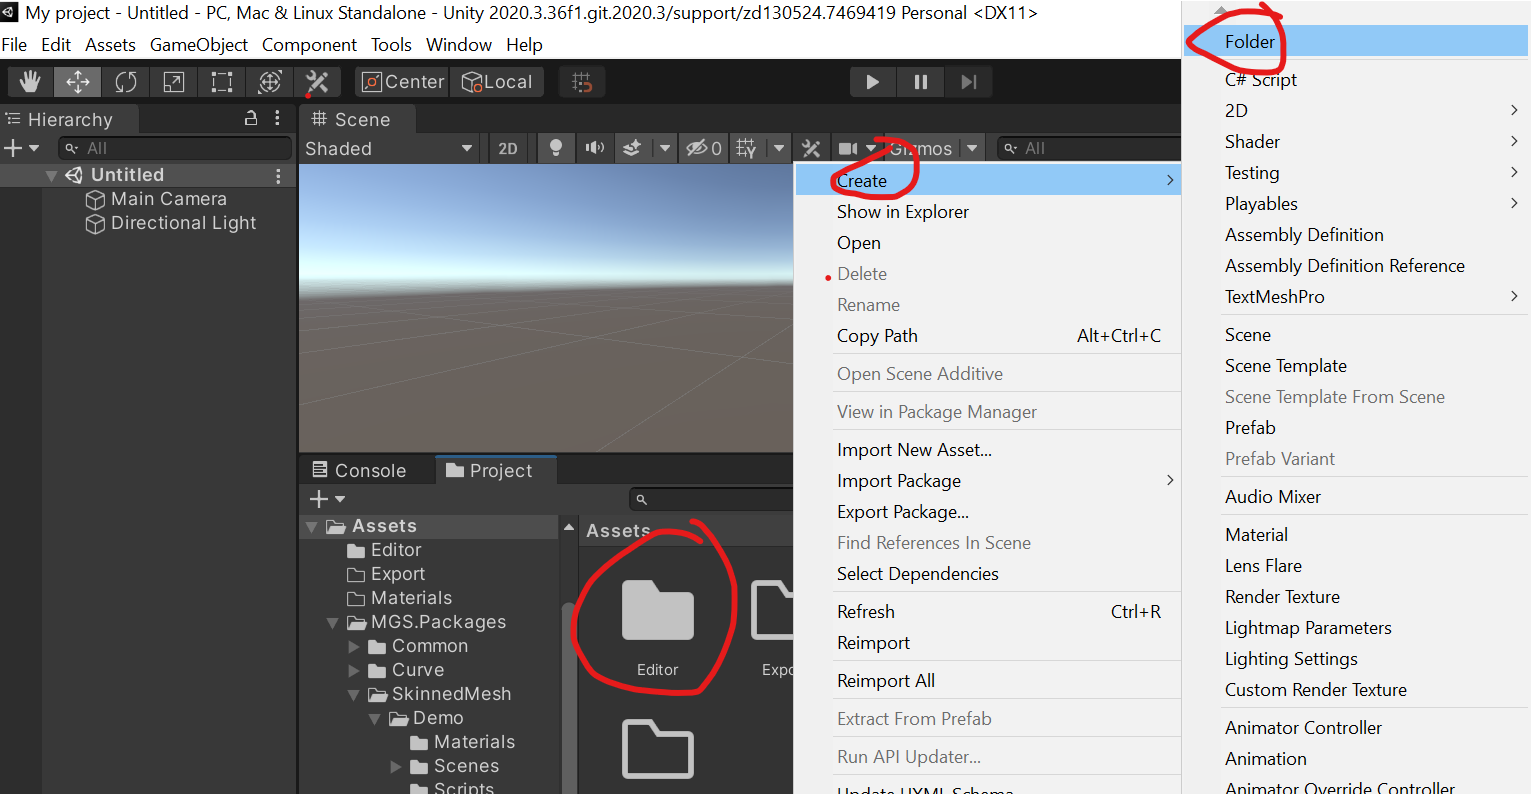1531x794 pixels.
Task: Collapse the Untitled scene in Hierarchy
Action: [x=51, y=175]
